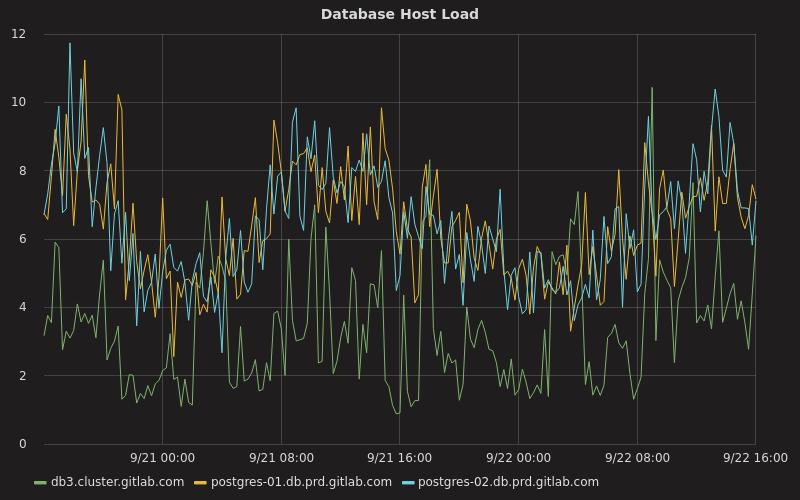Click the 0 value on the y-axis

pyautogui.click(x=23, y=444)
